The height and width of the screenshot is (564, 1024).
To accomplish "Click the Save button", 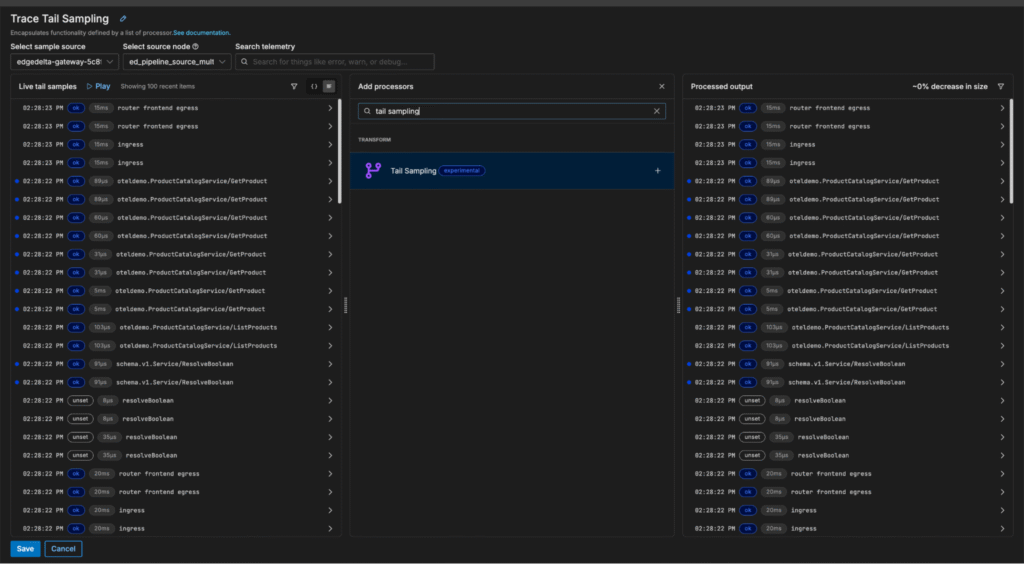I will point(25,548).
